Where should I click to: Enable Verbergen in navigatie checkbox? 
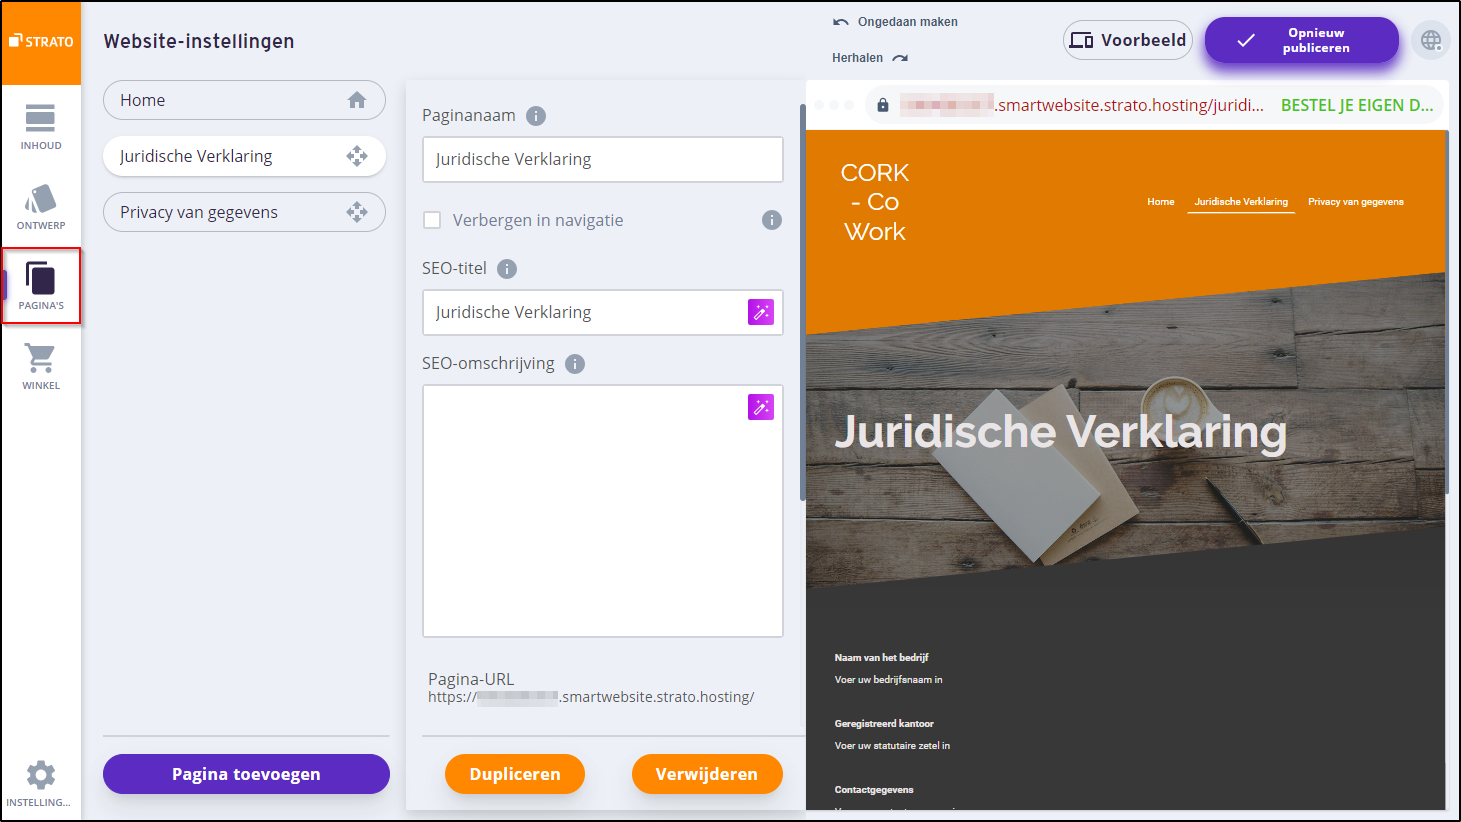432,220
